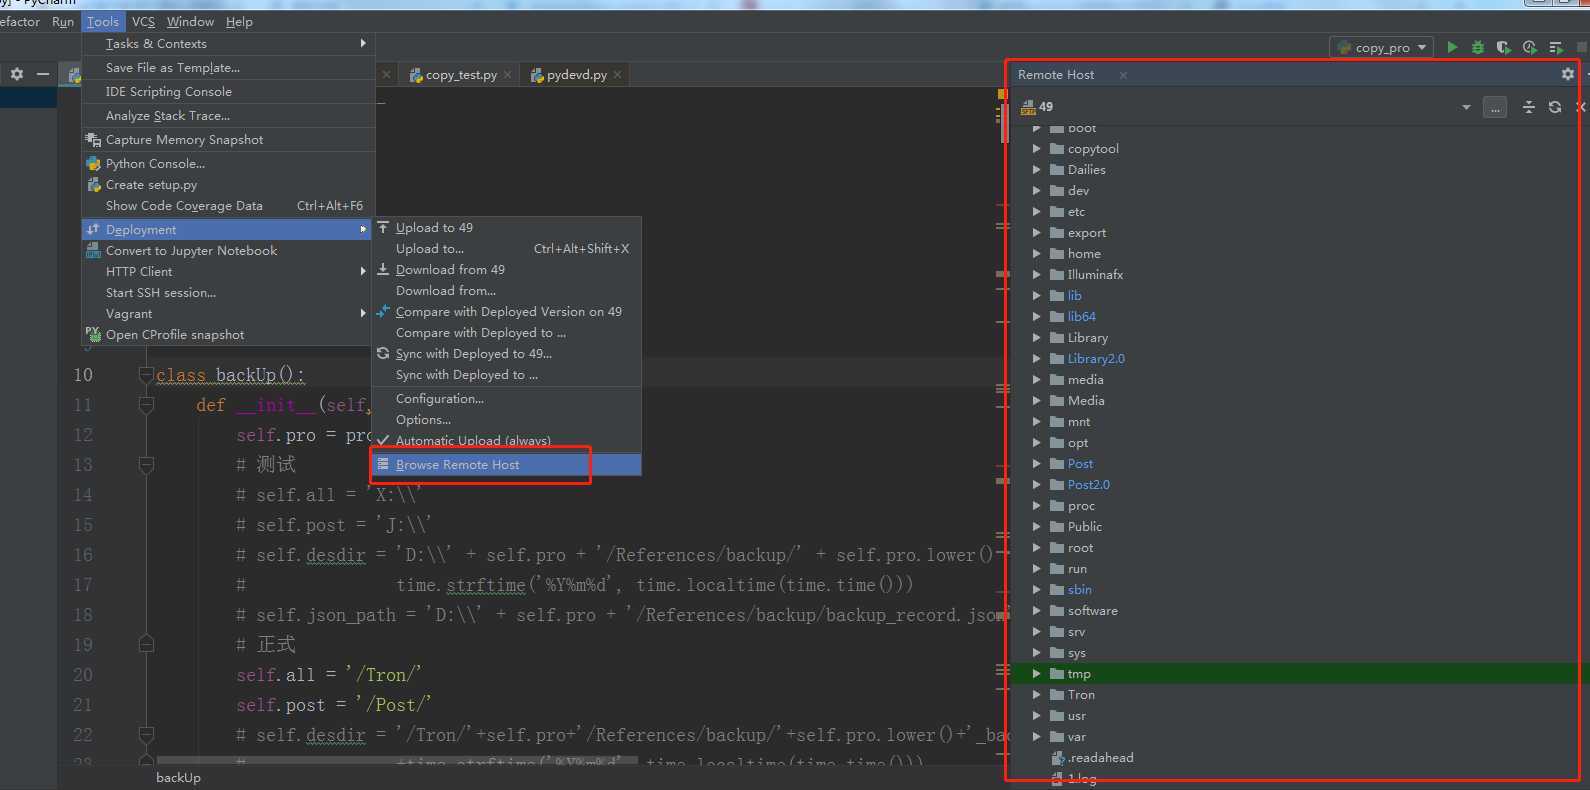Switch to the pydevd.py tab
The width and height of the screenshot is (1590, 790).
click(x=576, y=75)
